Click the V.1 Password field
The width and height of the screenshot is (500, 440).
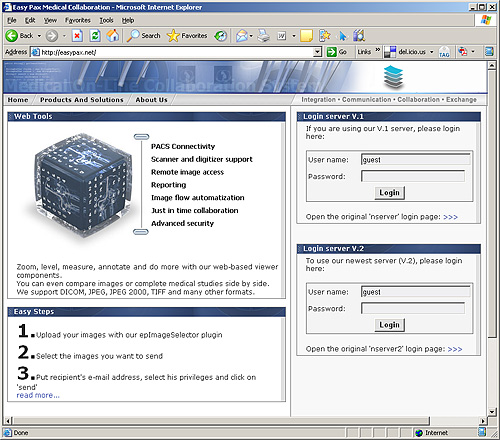413,176
